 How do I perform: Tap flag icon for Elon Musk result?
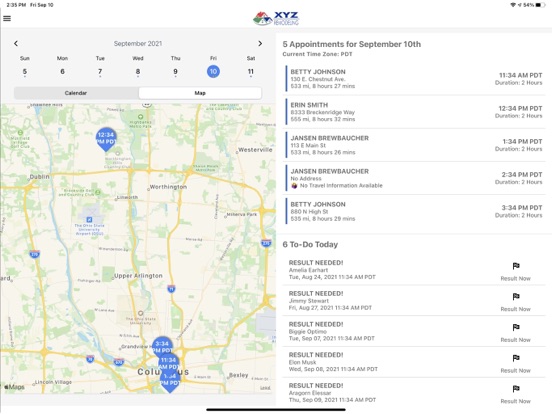click(516, 358)
